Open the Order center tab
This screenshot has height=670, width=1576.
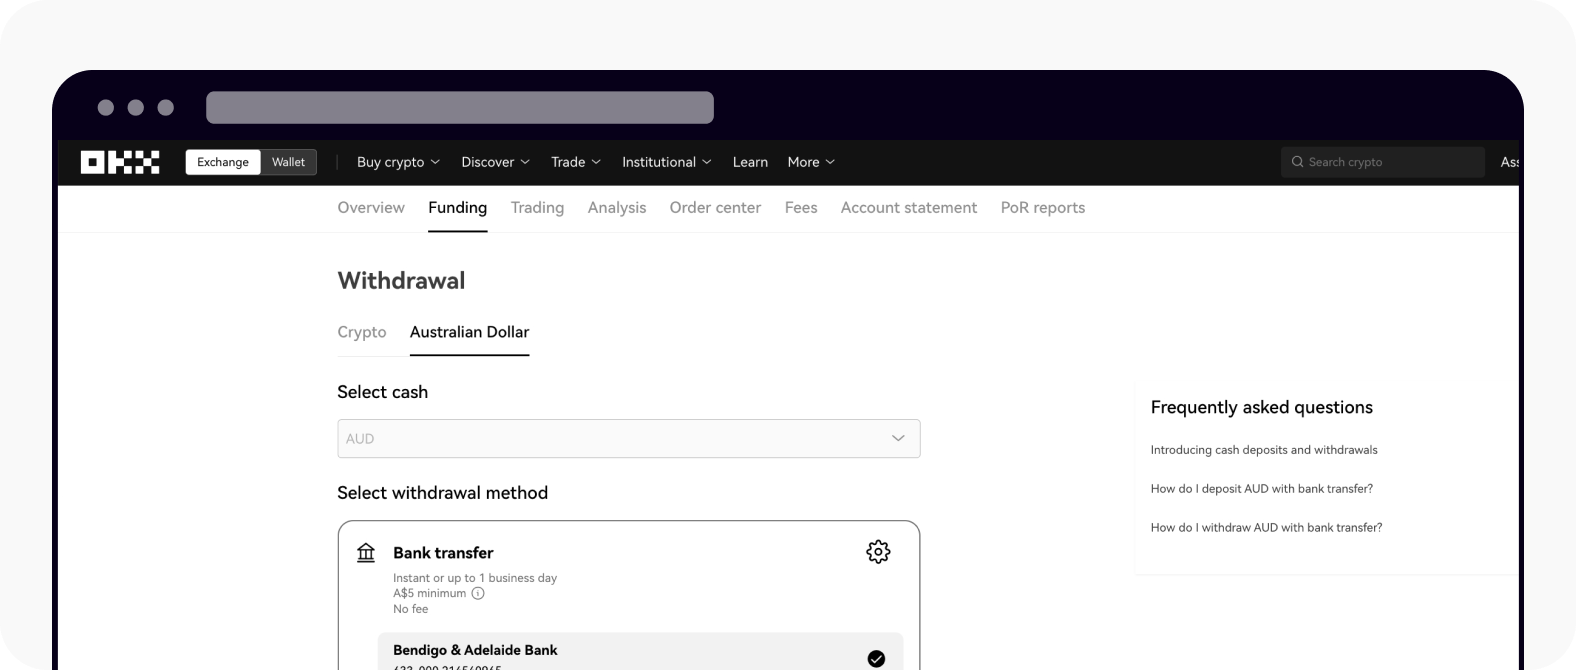[x=715, y=208]
